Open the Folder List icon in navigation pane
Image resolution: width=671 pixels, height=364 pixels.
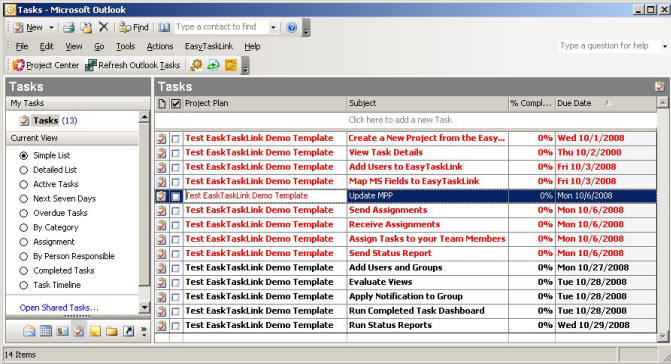click(x=112, y=331)
